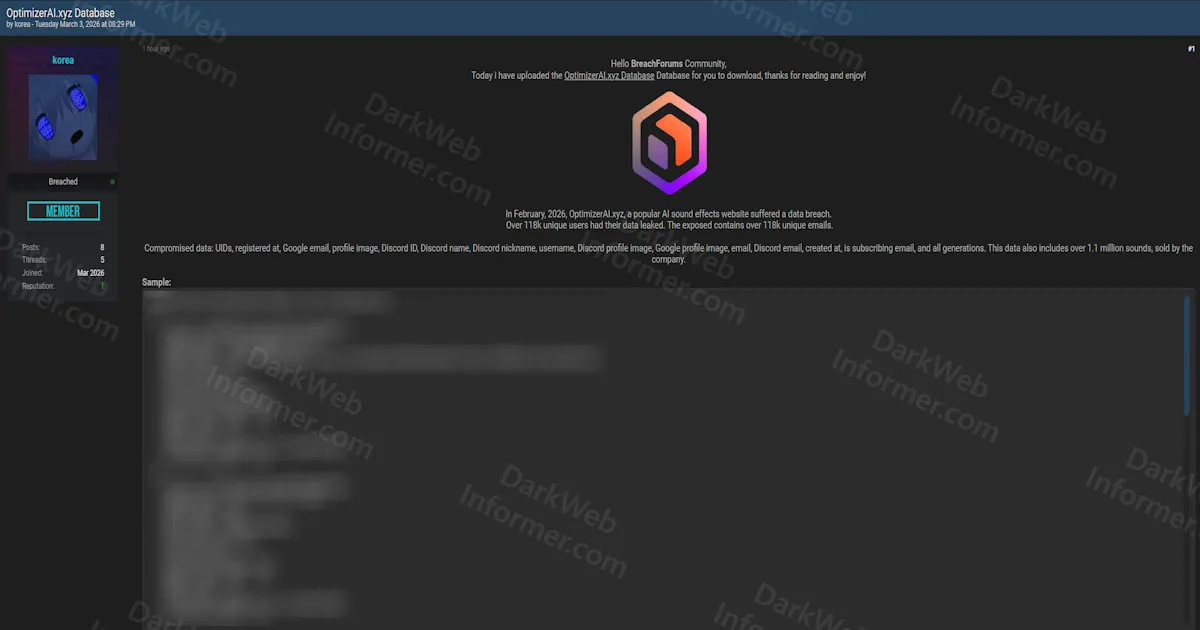Click the threads count showing 5
This screenshot has width=1200, height=630.
[100, 259]
